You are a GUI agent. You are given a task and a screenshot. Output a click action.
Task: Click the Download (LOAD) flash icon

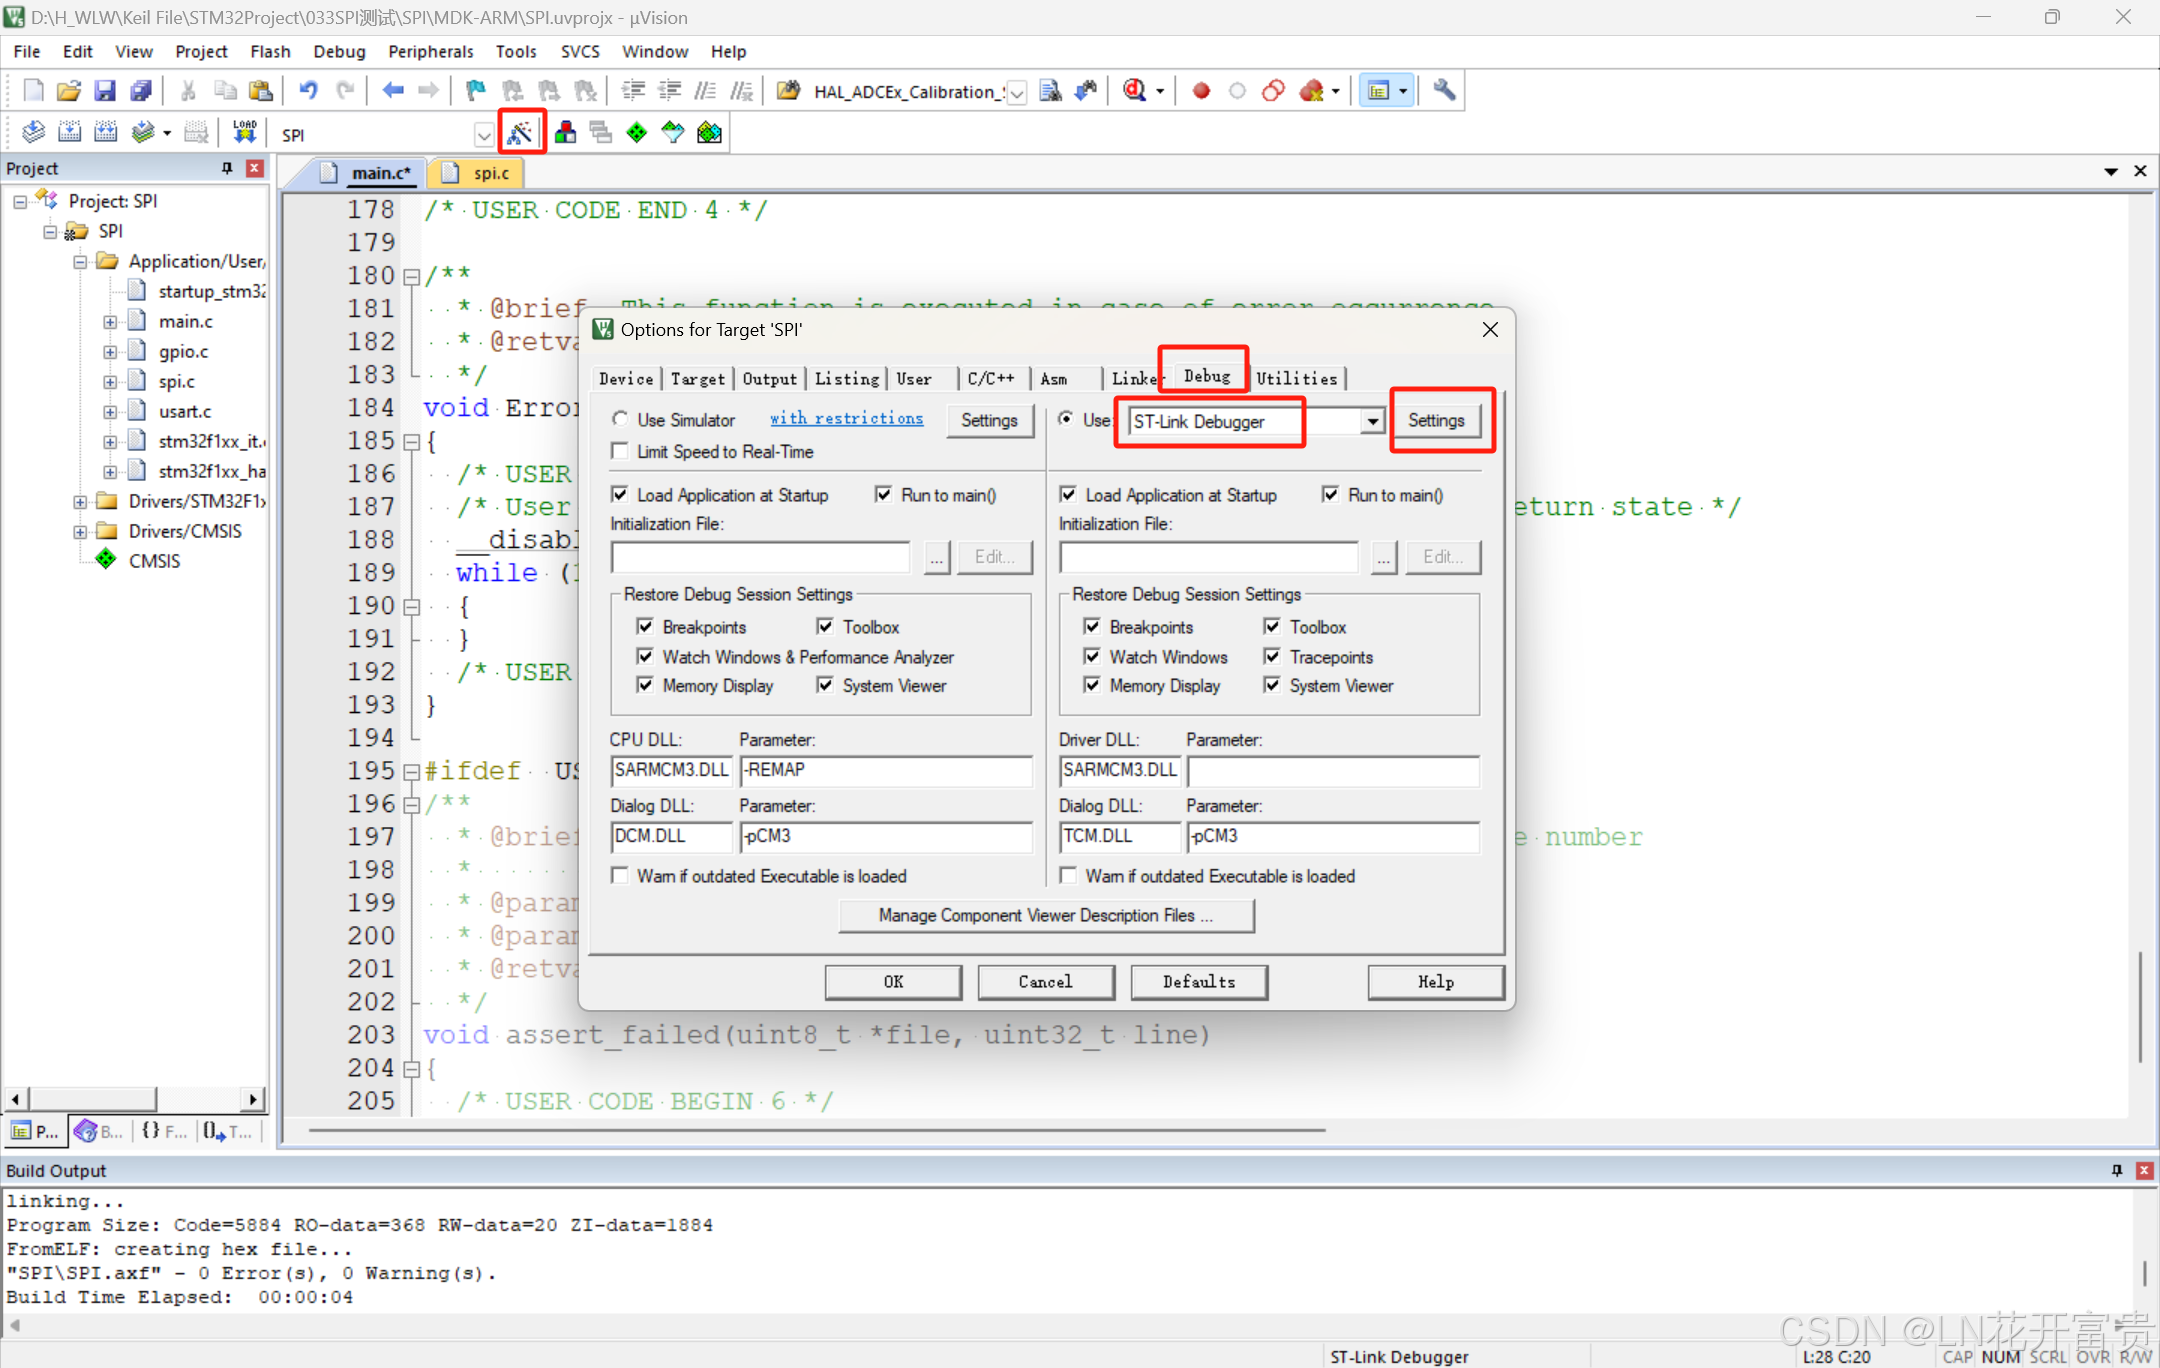(x=245, y=133)
